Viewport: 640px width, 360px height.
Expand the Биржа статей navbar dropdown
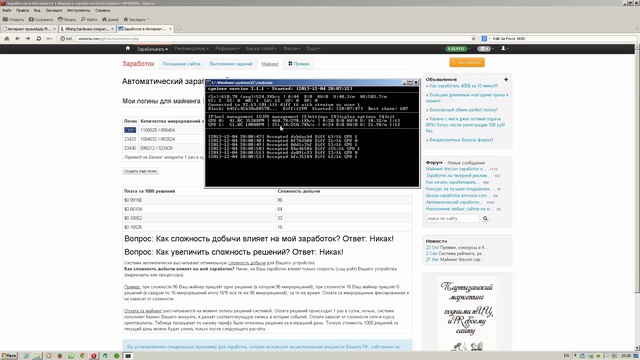point(261,49)
